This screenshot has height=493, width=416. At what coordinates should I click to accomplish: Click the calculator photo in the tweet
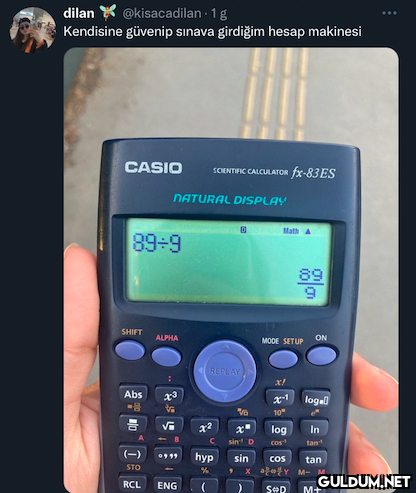pos(231,270)
